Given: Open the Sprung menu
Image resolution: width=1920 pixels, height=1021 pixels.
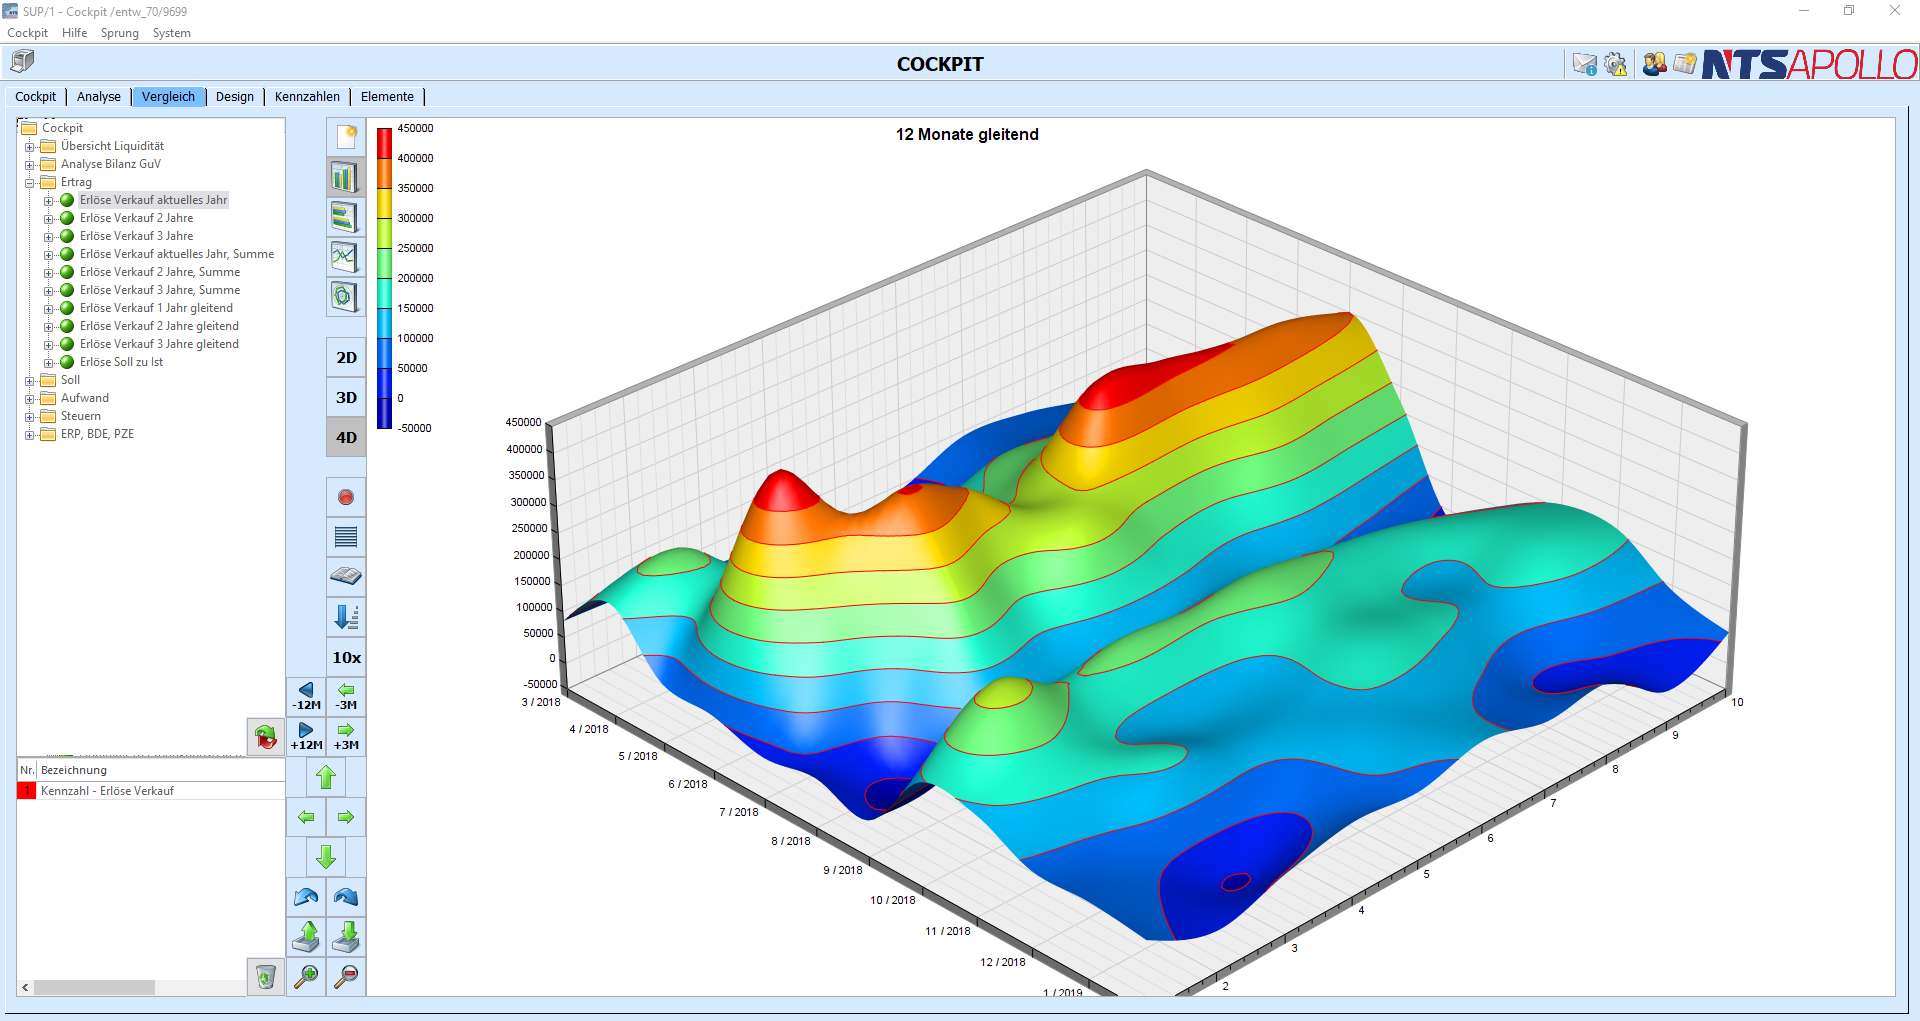Looking at the screenshot, I should click(120, 33).
